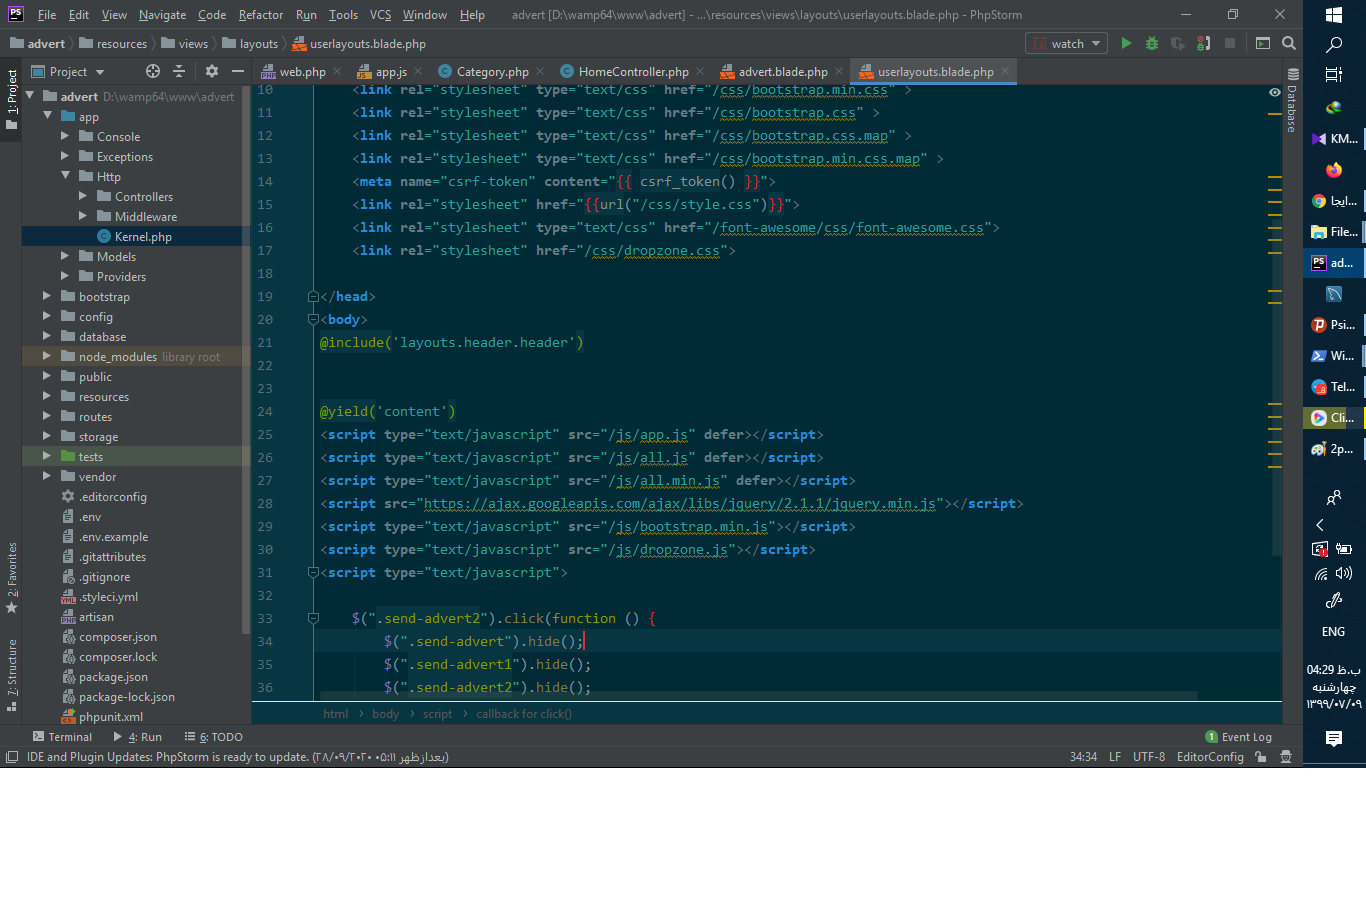This screenshot has width=1366, height=913.
Task: Toggle the file read-only lock icon
Action: (1261, 757)
